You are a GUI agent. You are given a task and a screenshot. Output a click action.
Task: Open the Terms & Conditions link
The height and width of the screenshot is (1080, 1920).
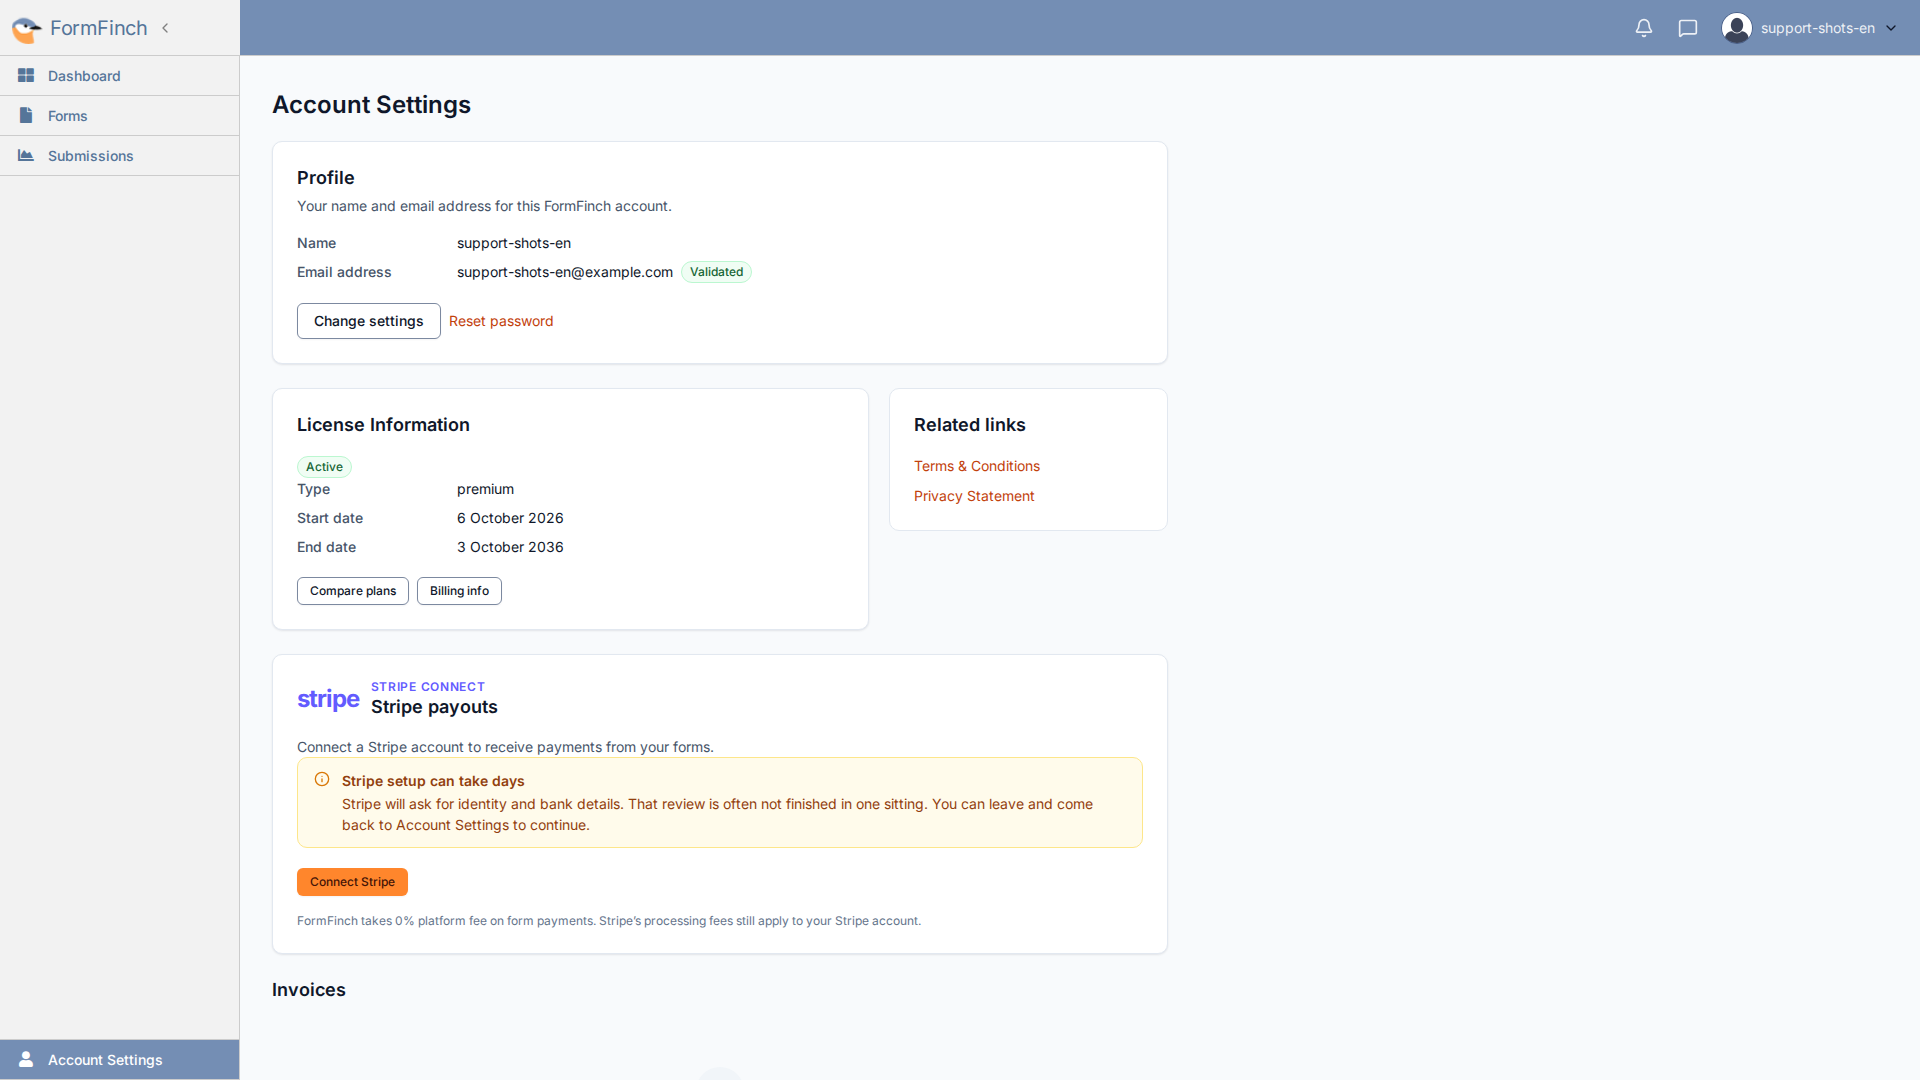coord(977,466)
